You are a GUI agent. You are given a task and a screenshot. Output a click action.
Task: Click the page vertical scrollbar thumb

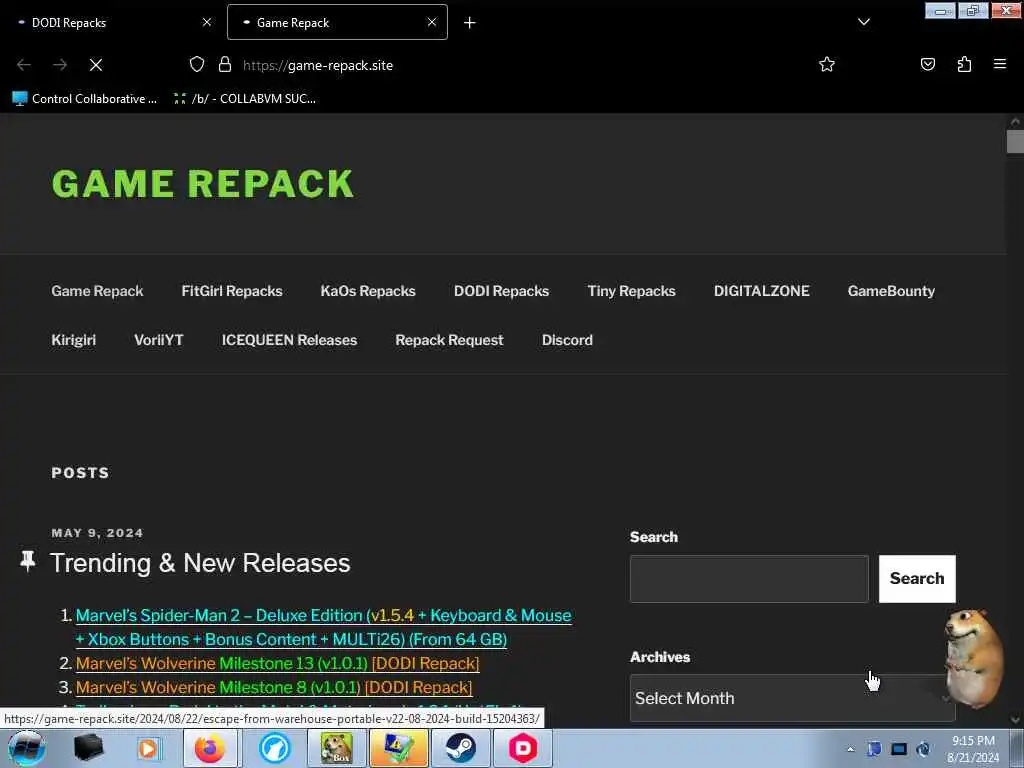1015,141
